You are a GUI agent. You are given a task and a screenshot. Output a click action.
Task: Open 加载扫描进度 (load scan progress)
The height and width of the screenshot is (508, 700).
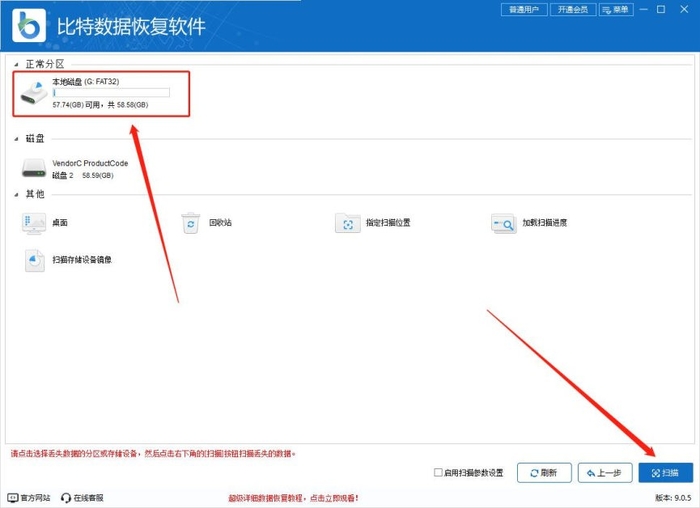coord(503,224)
